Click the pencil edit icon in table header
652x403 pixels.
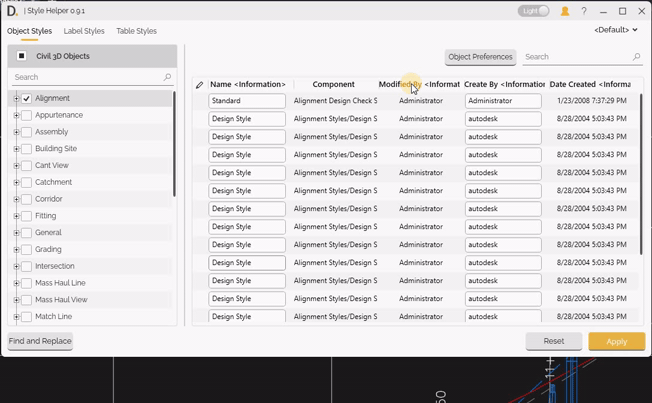point(200,85)
